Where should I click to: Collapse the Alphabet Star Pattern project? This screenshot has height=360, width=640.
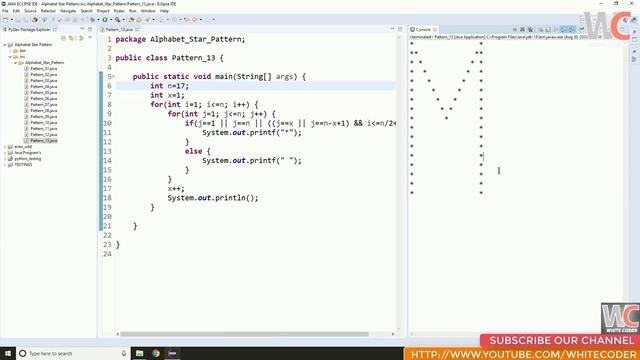click(x=5, y=44)
